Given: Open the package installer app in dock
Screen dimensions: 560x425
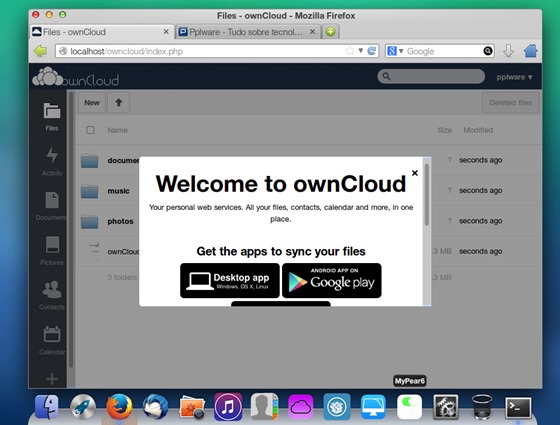Looking at the screenshot, I should point(337,407).
